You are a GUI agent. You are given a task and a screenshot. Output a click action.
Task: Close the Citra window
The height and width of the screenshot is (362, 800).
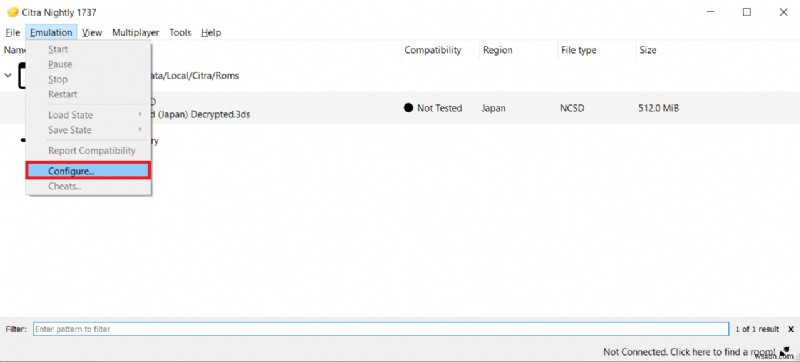pos(783,12)
